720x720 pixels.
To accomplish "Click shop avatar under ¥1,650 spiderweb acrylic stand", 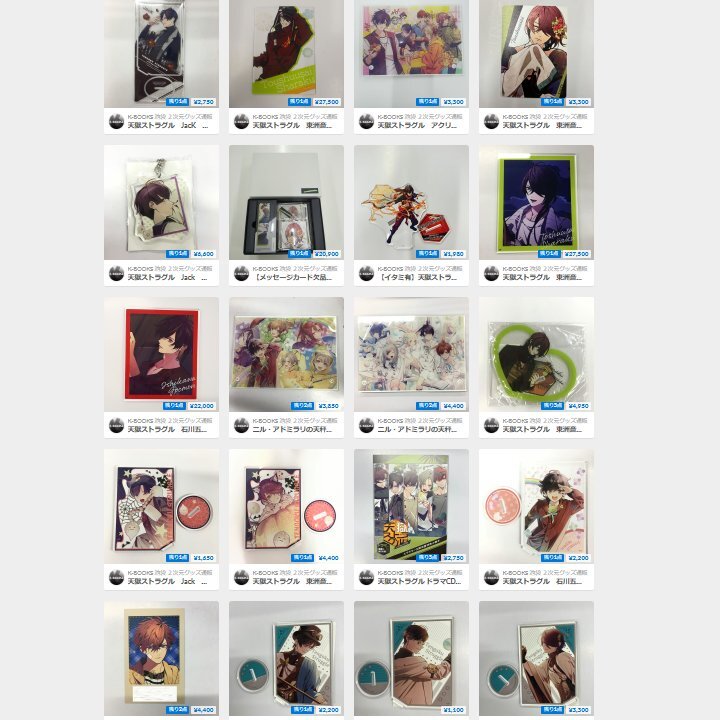I will tap(117, 577).
